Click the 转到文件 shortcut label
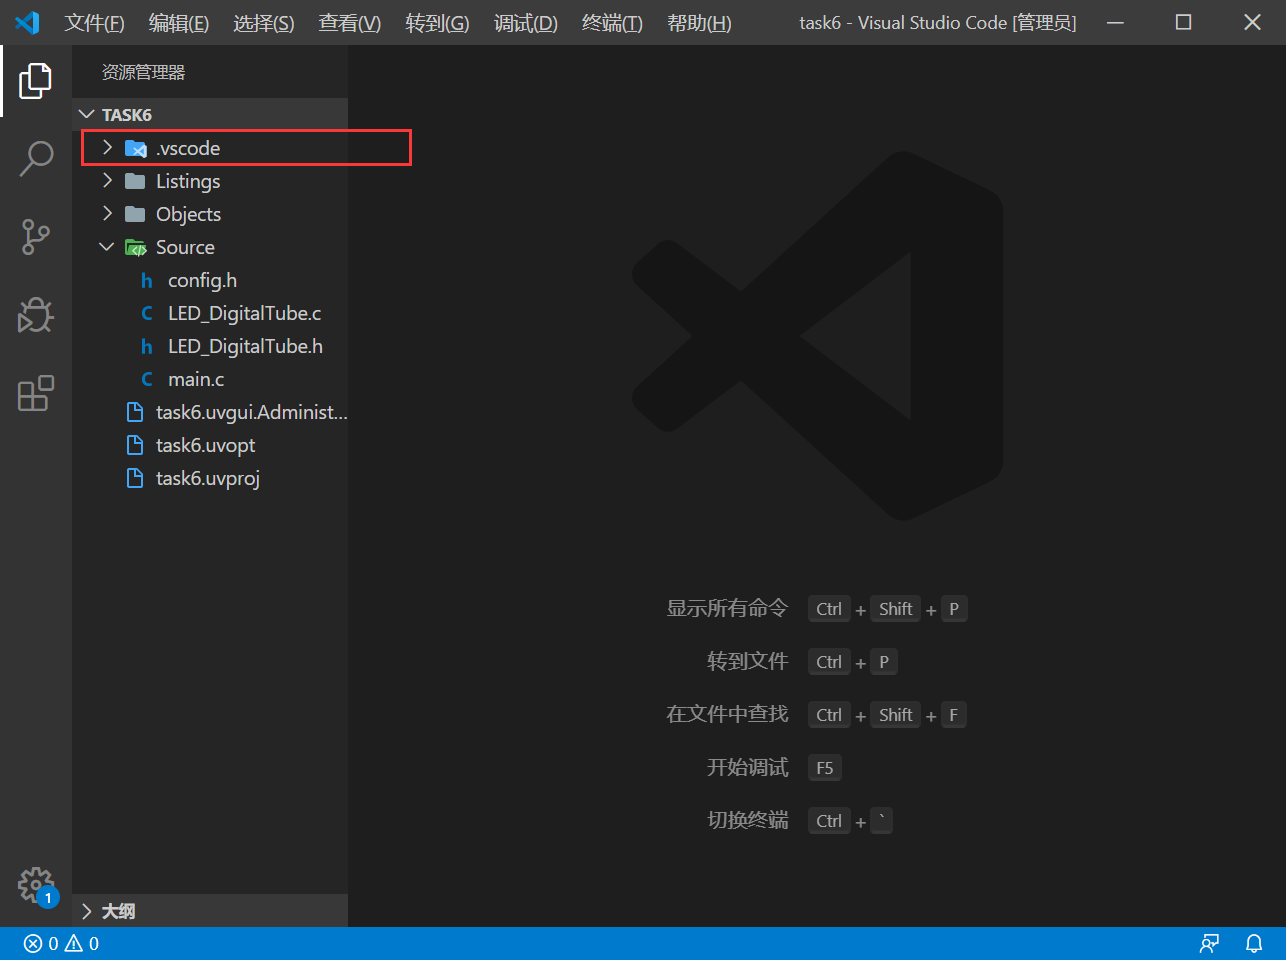This screenshot has width=1286, height=960. click(x=747, y=661)
